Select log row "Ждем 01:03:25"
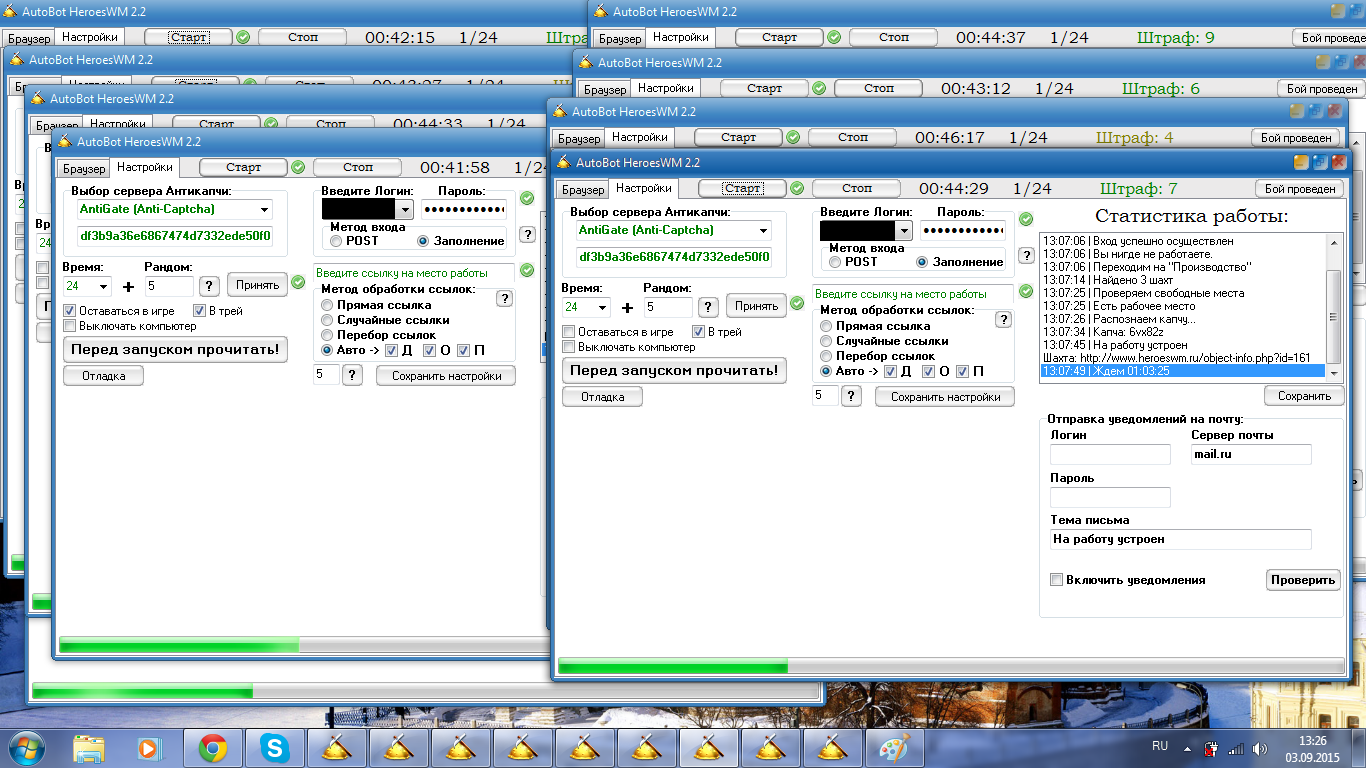The height and width of the screenshot is (768, 1366). [1183, 371]
